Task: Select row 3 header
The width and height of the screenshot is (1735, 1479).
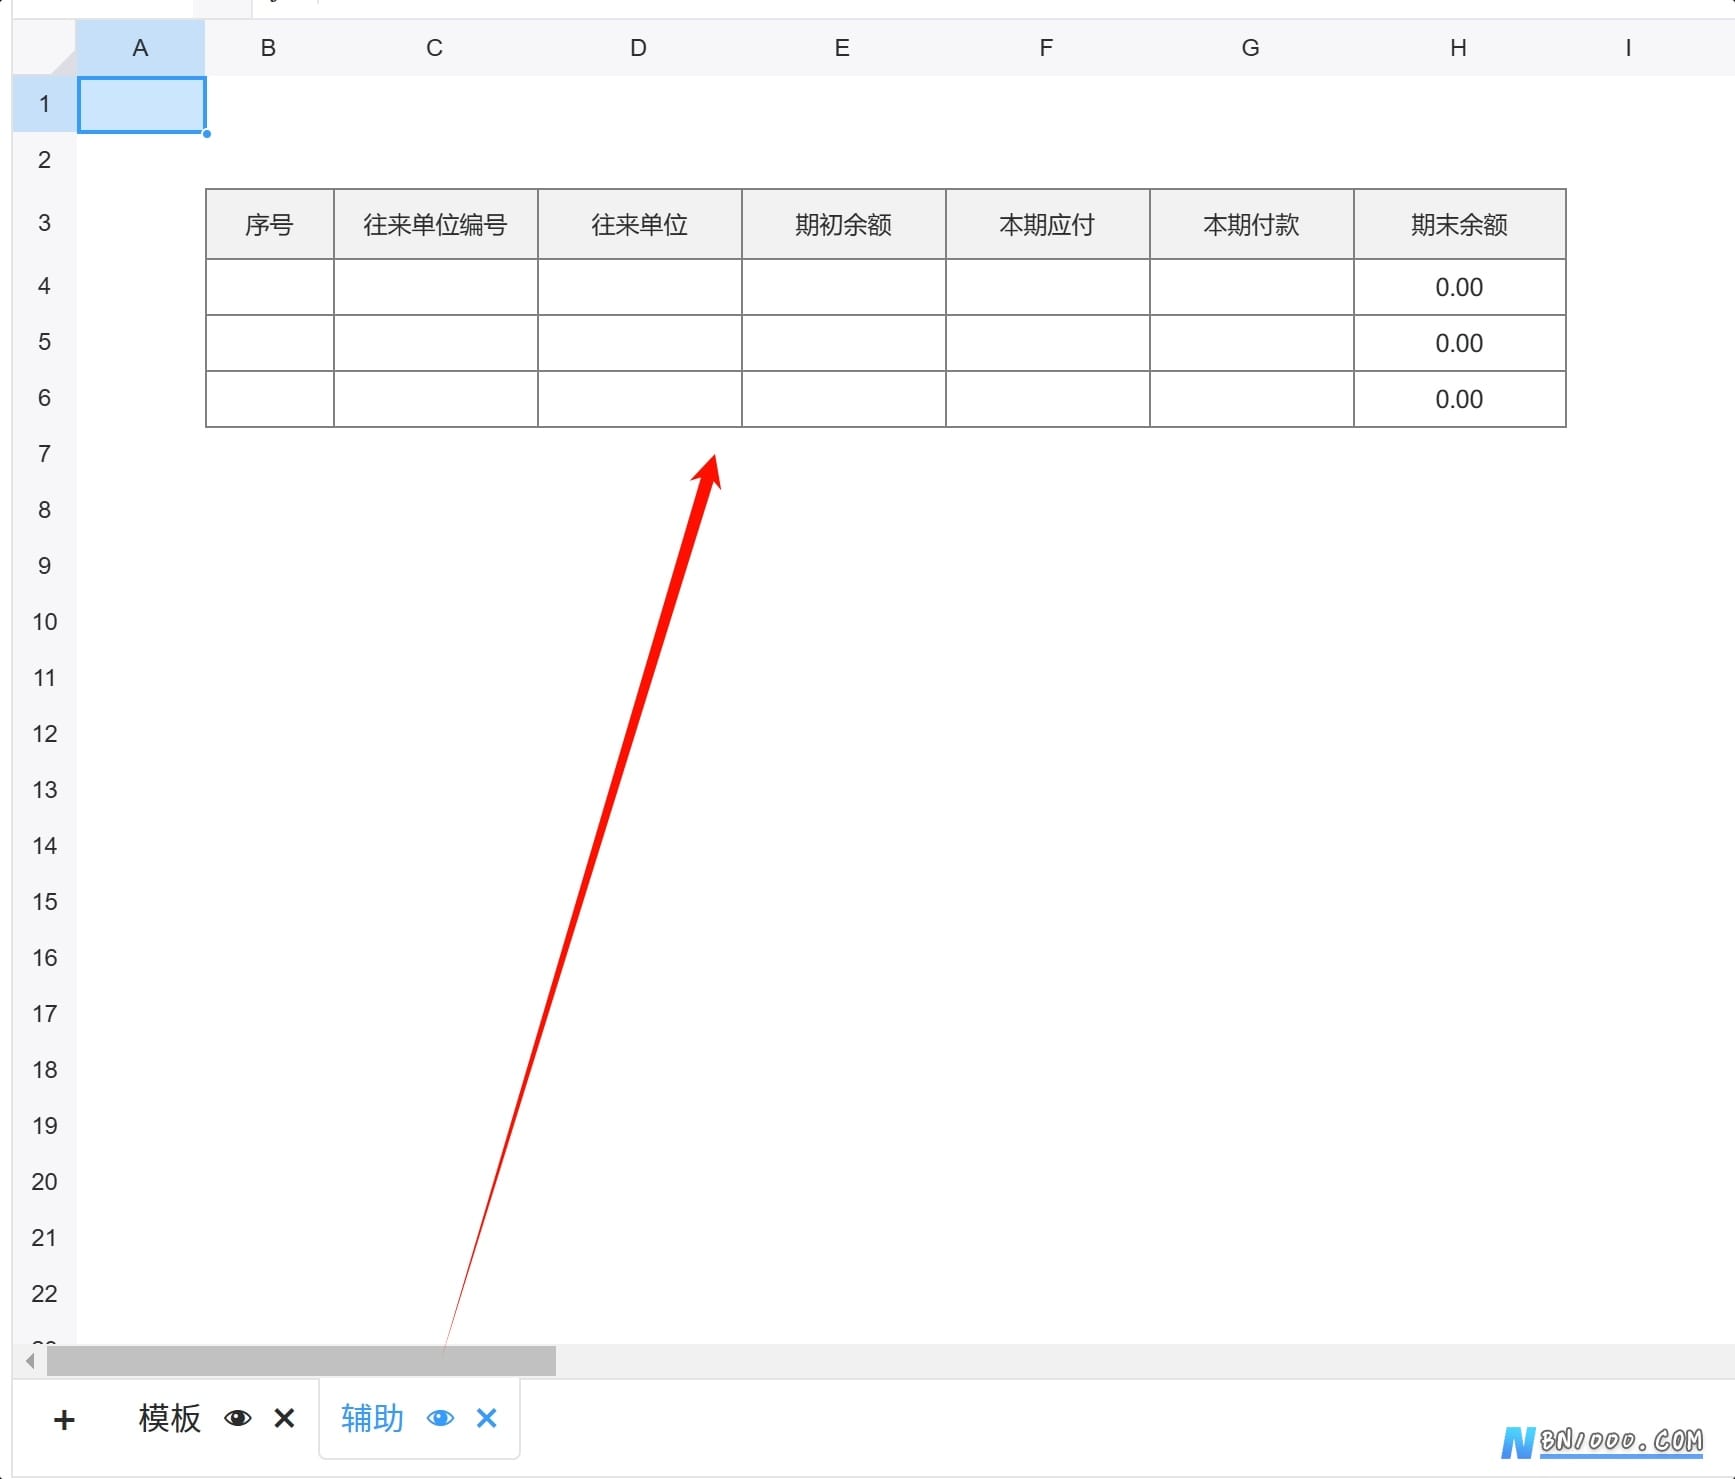Action: [44, 223]
